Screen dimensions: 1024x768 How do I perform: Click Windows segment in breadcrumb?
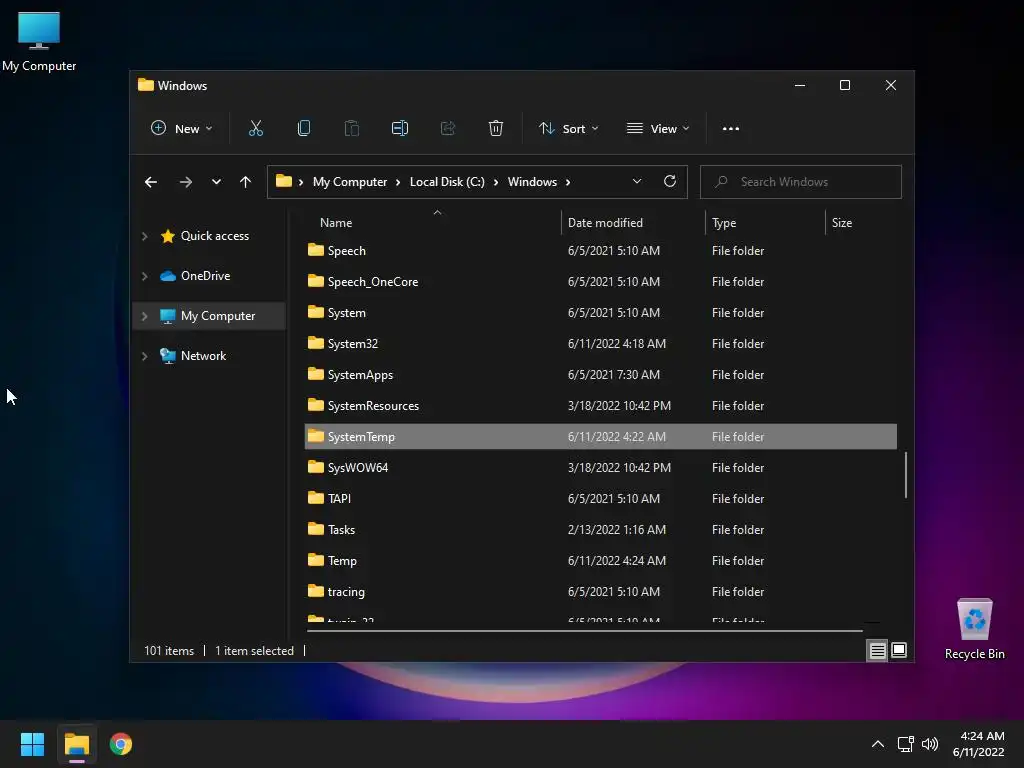pos(532,182)
